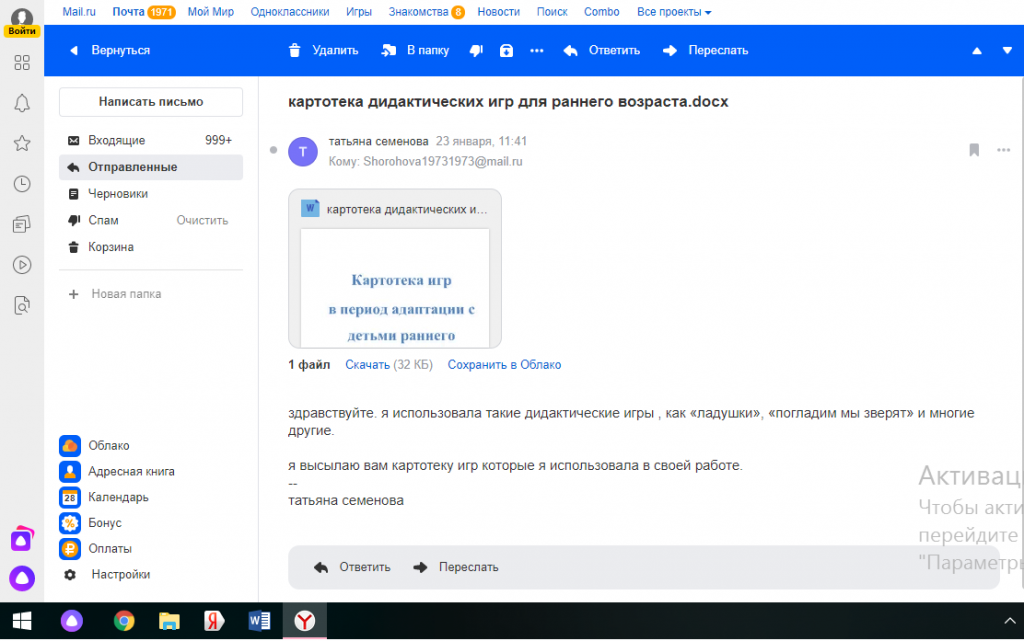Screen dimensions: 1024x641
Task: Open Google Chrome from the taskbar
Action: pos(124,621)
